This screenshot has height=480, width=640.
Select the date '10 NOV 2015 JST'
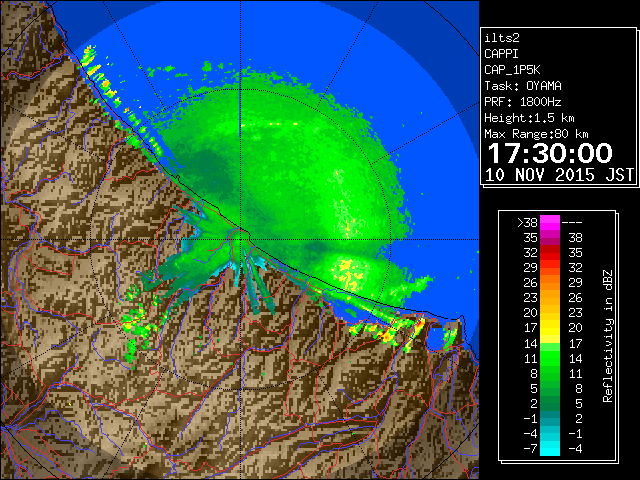[x=559, y=175]
